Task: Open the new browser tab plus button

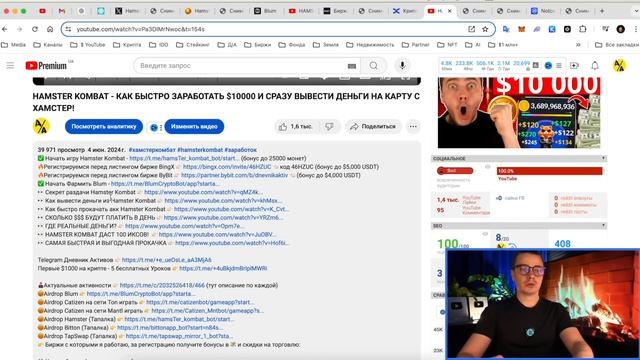Action: [602, 11]
